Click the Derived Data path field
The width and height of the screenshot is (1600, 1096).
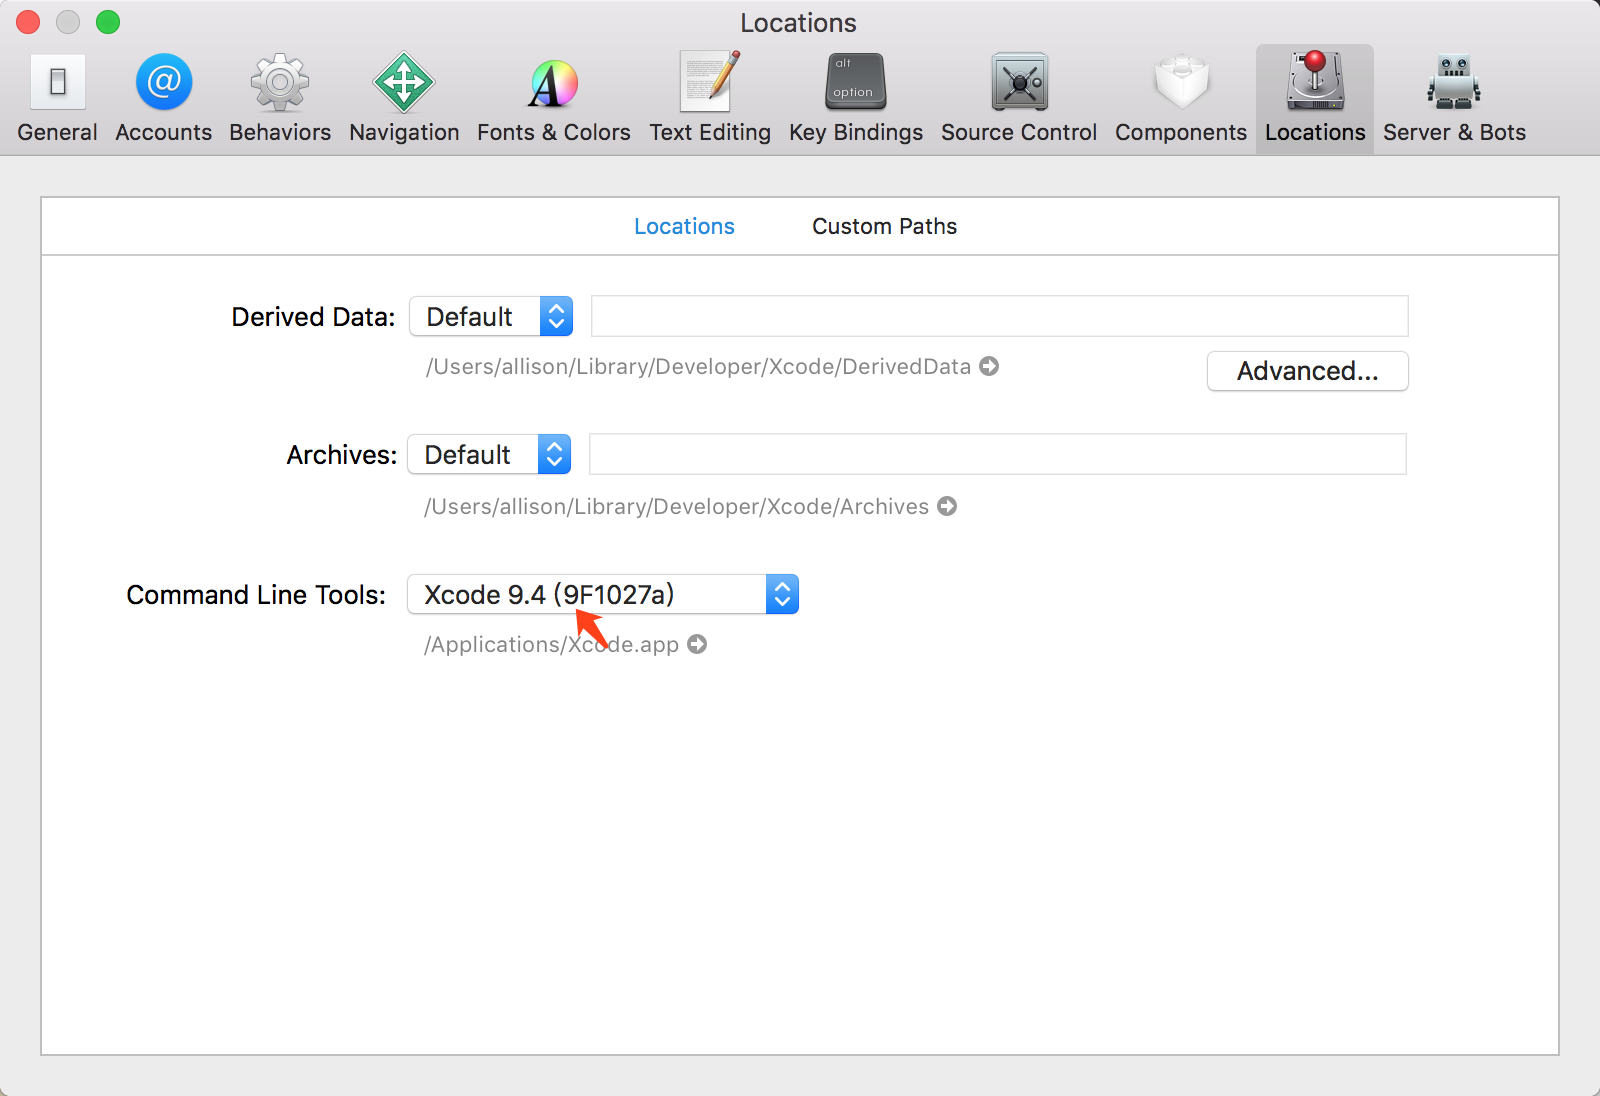1000,316
